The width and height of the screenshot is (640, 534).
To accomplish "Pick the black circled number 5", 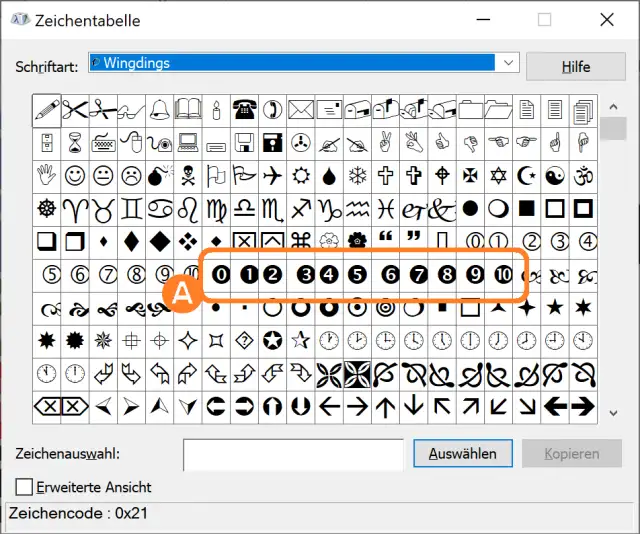I will (358, 275).
